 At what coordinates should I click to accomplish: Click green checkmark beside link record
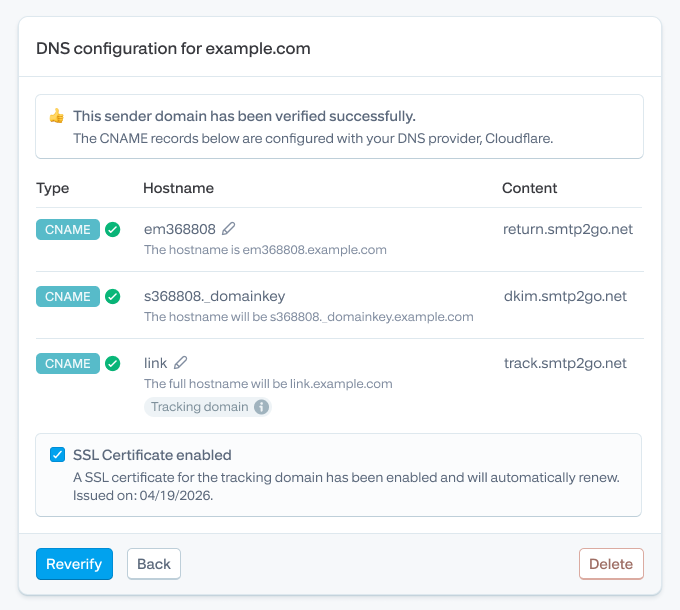(x=113, y=363)
